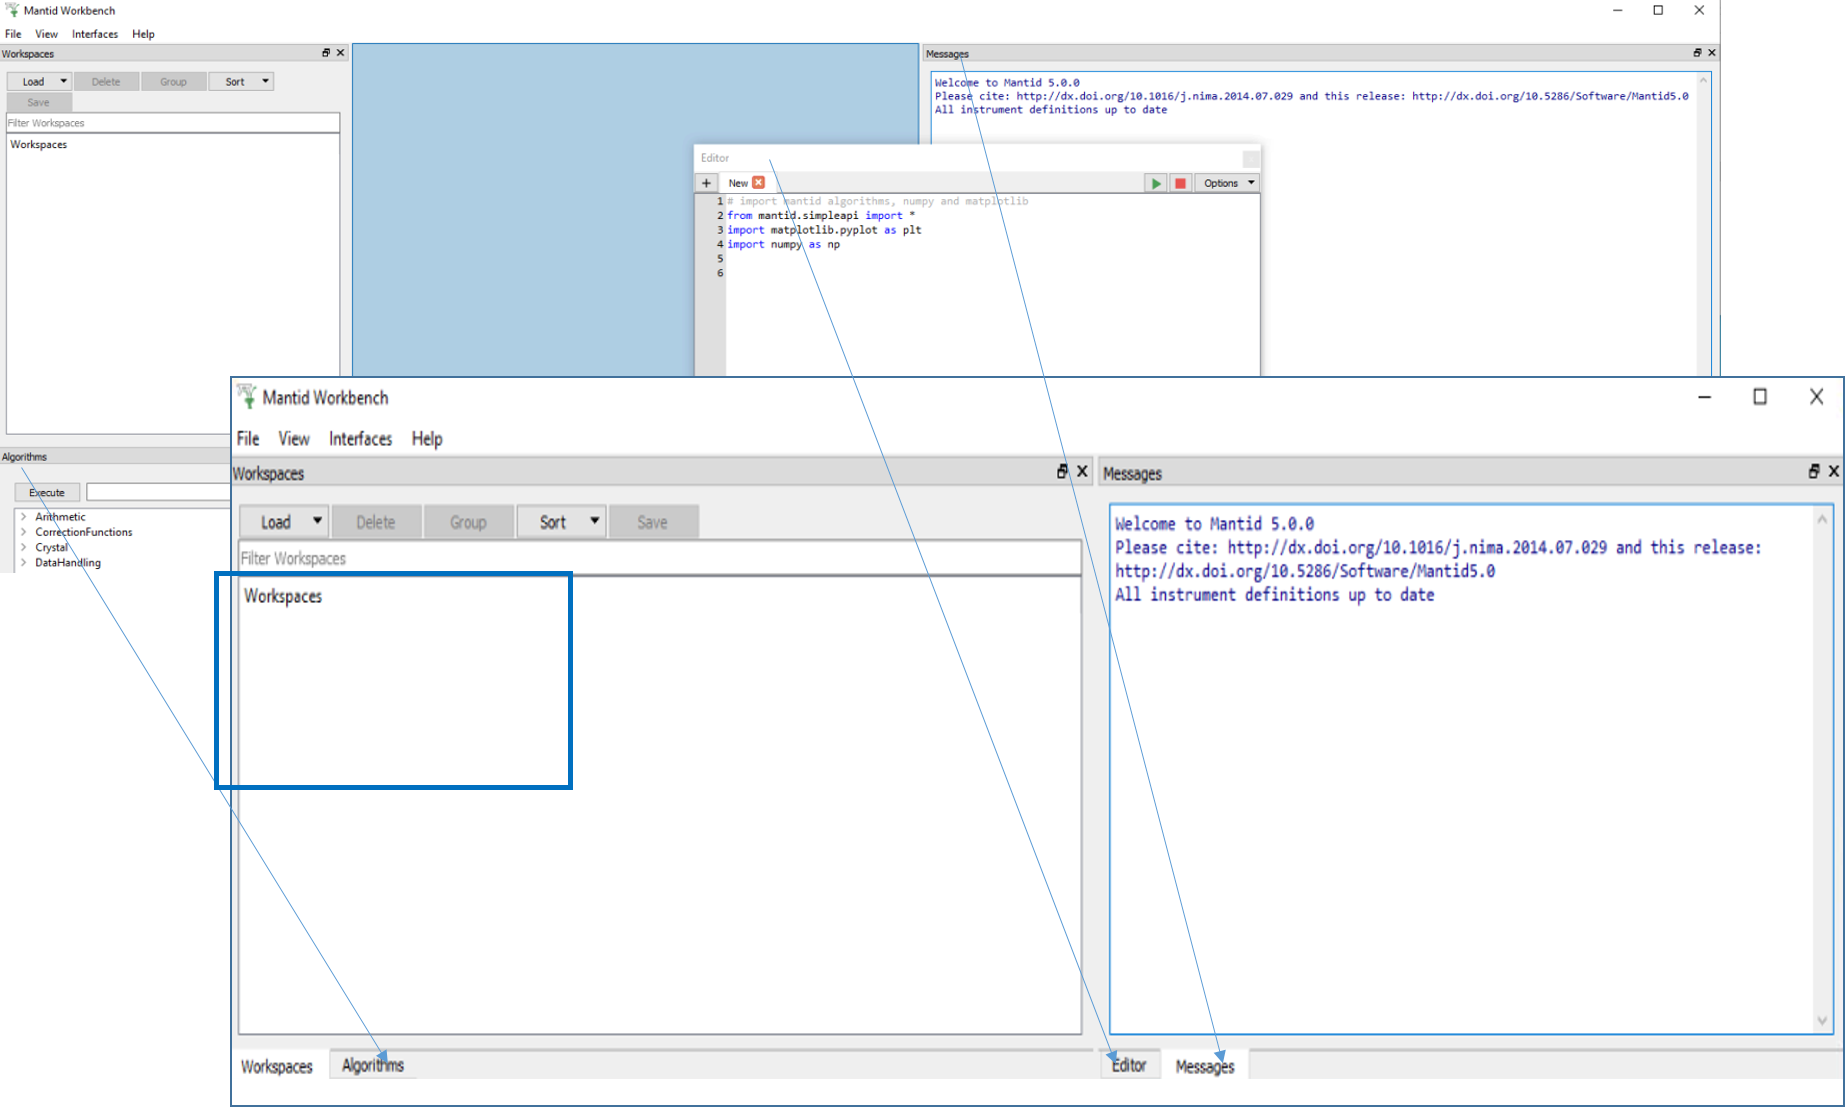Open the editor Options dropdown

1227,183
